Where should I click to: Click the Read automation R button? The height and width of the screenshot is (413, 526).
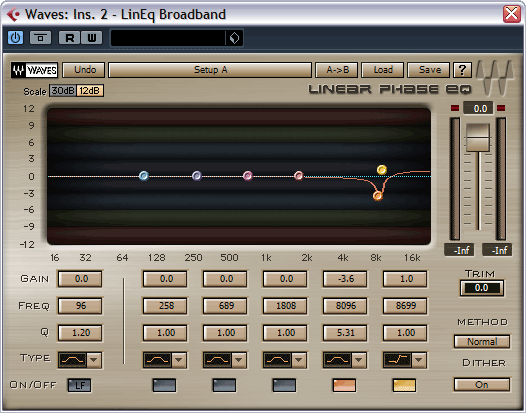coord(69,38)
